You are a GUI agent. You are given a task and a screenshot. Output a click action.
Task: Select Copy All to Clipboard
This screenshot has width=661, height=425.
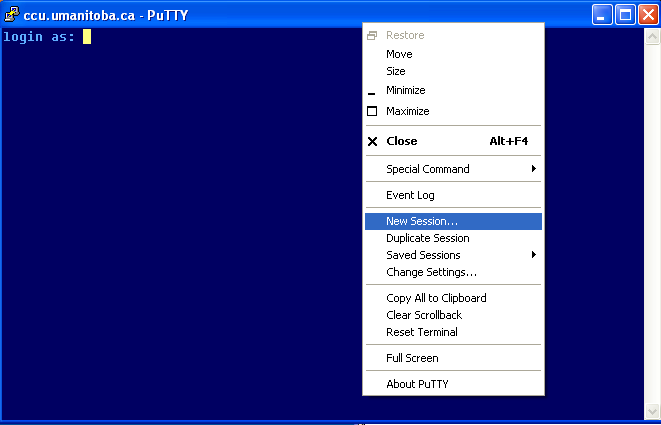pos(436,298)
